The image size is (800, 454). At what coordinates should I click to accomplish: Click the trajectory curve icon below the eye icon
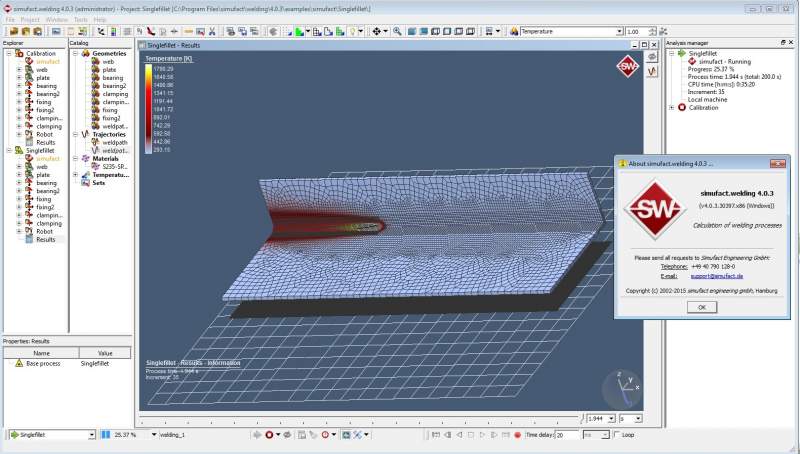click(x=652, y=72)
